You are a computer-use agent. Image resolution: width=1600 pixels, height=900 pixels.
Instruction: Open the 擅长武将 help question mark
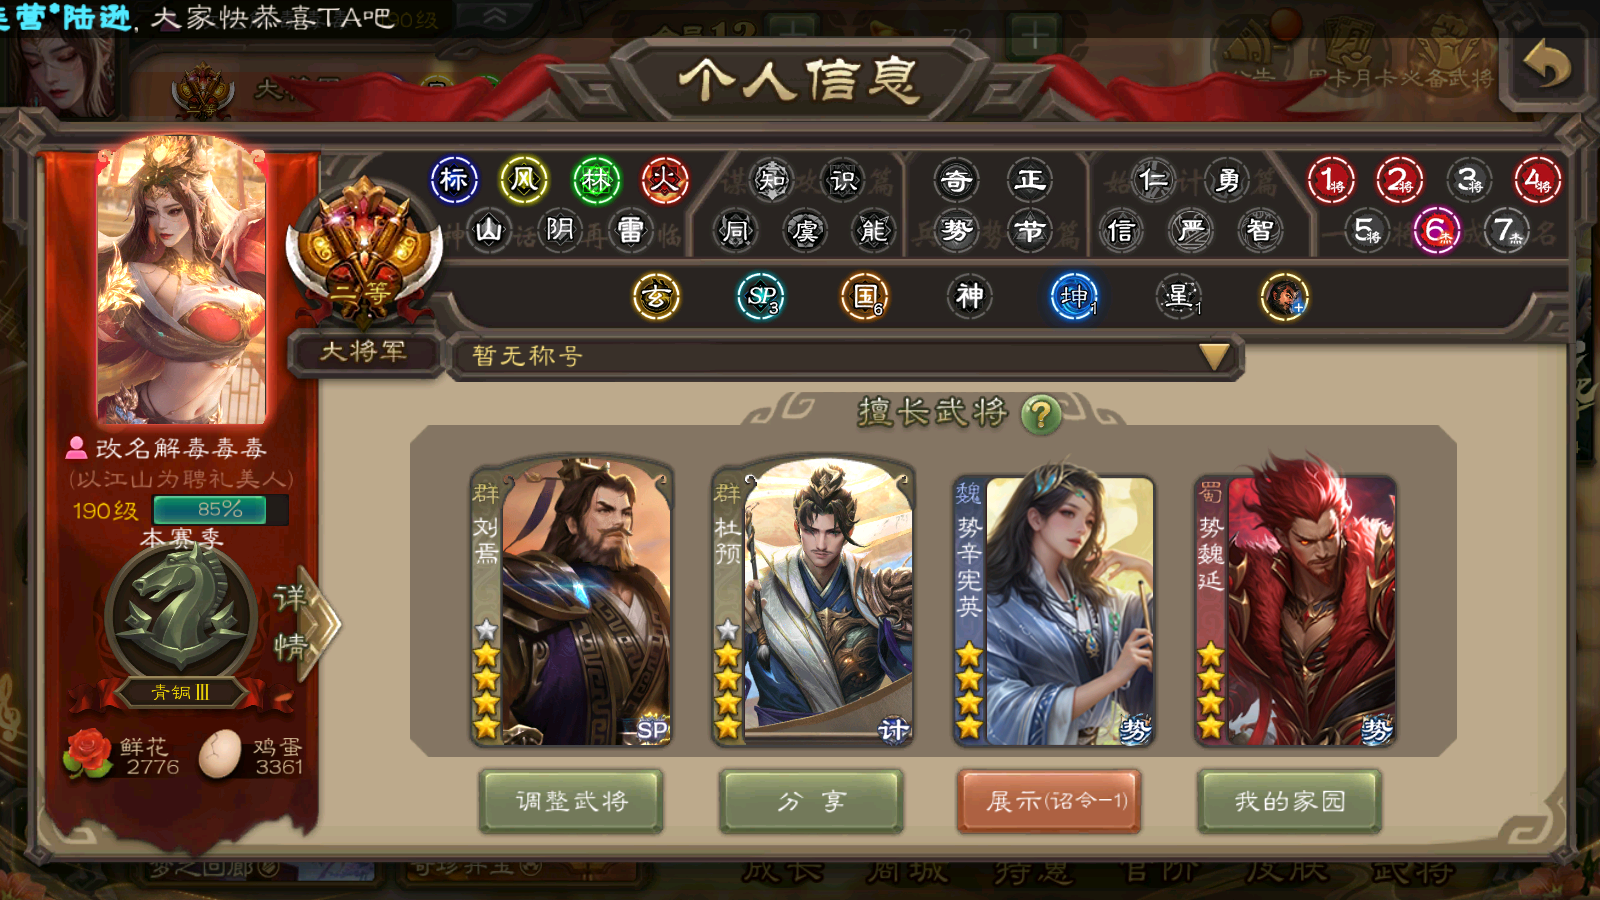[1041, 413]
